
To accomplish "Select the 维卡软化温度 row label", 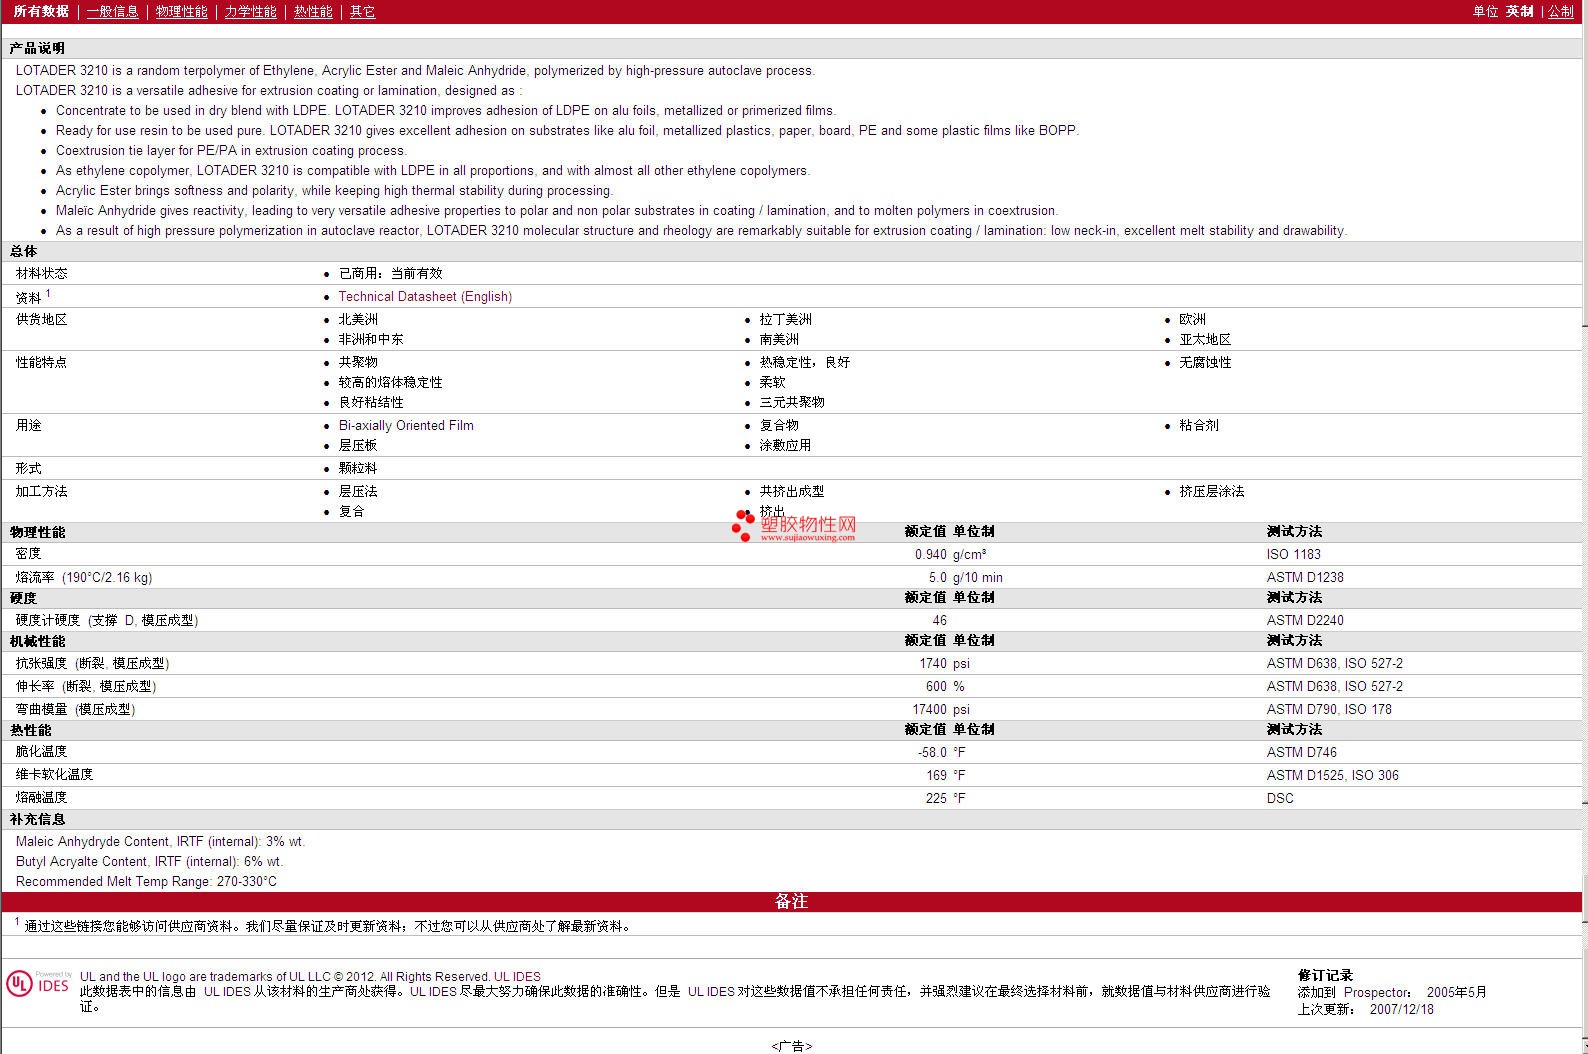I will (54, 775).
